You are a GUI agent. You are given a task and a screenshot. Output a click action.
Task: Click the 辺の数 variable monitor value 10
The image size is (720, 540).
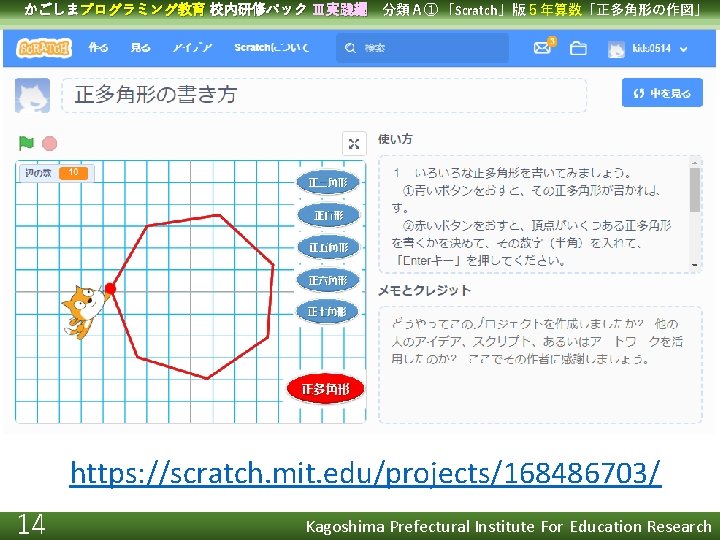click(73, 173)
